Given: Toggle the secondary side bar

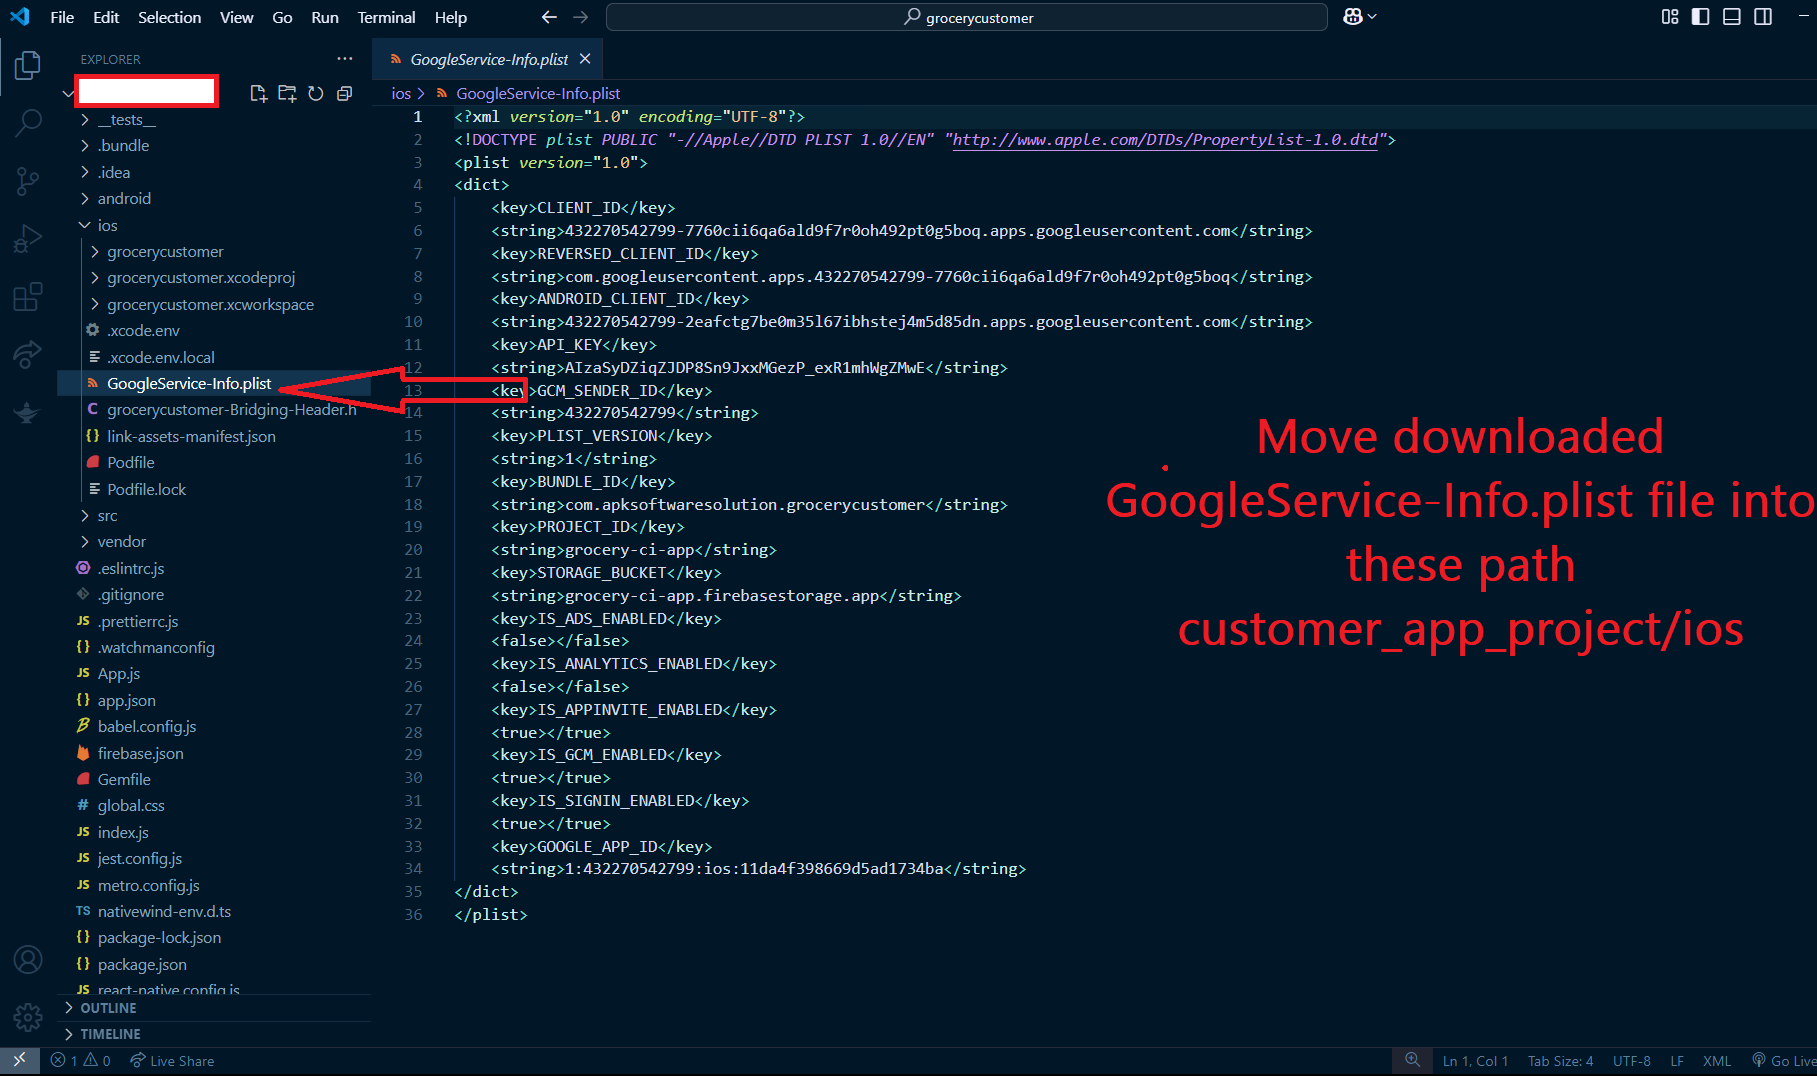Looking at the screenshot, I should [x=1763, y=17].
